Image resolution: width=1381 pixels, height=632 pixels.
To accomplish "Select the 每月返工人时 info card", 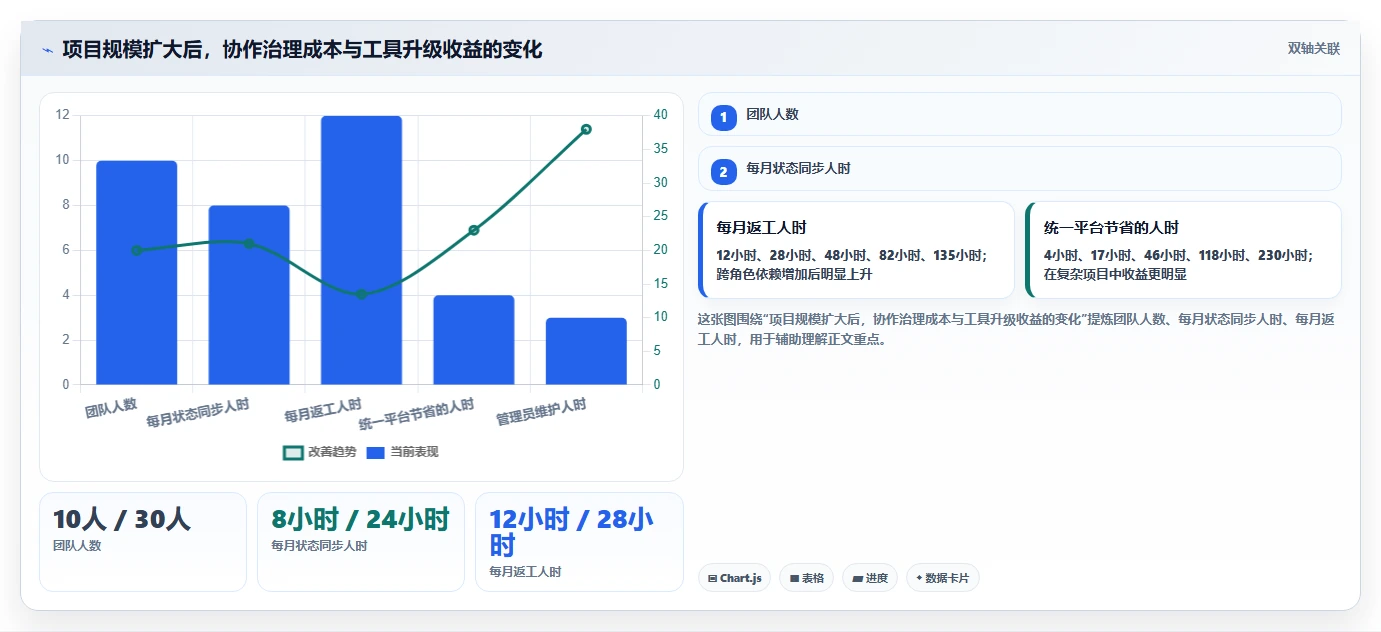I will pos(857,250).
